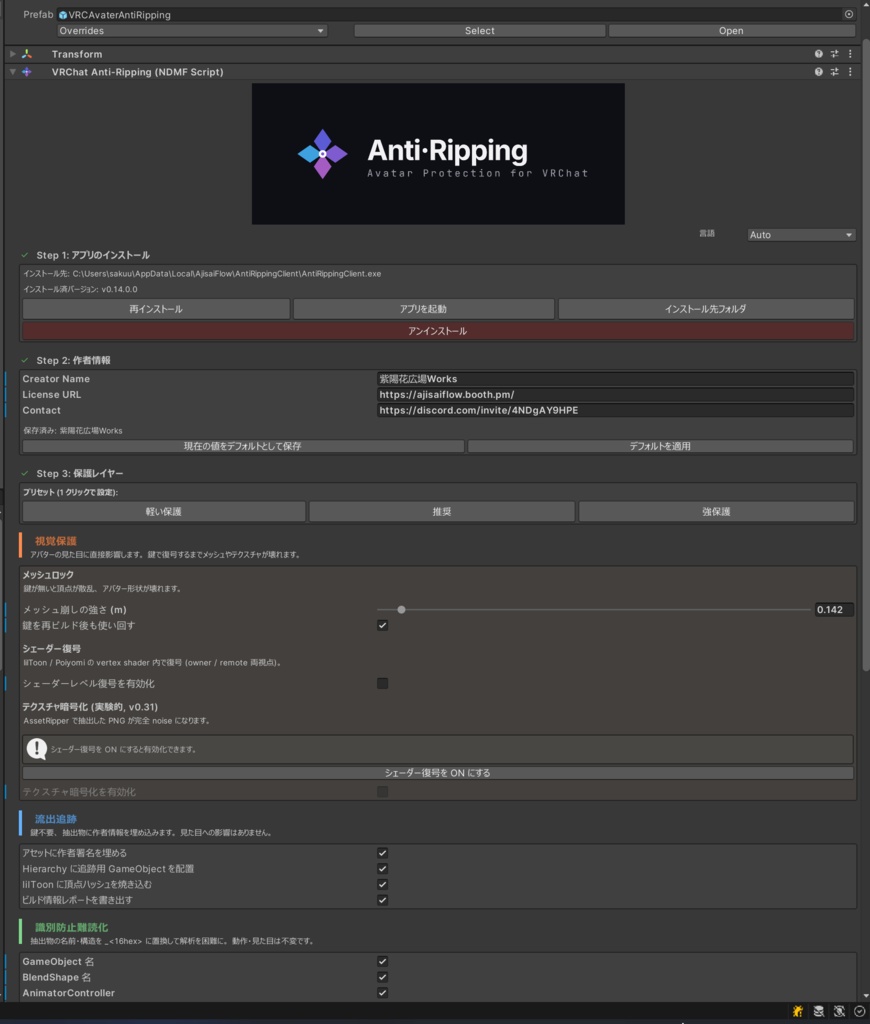Viewport: 870px width, 1024px height.
Task: Open the Transform component help icon
Action: pos(818,54)
